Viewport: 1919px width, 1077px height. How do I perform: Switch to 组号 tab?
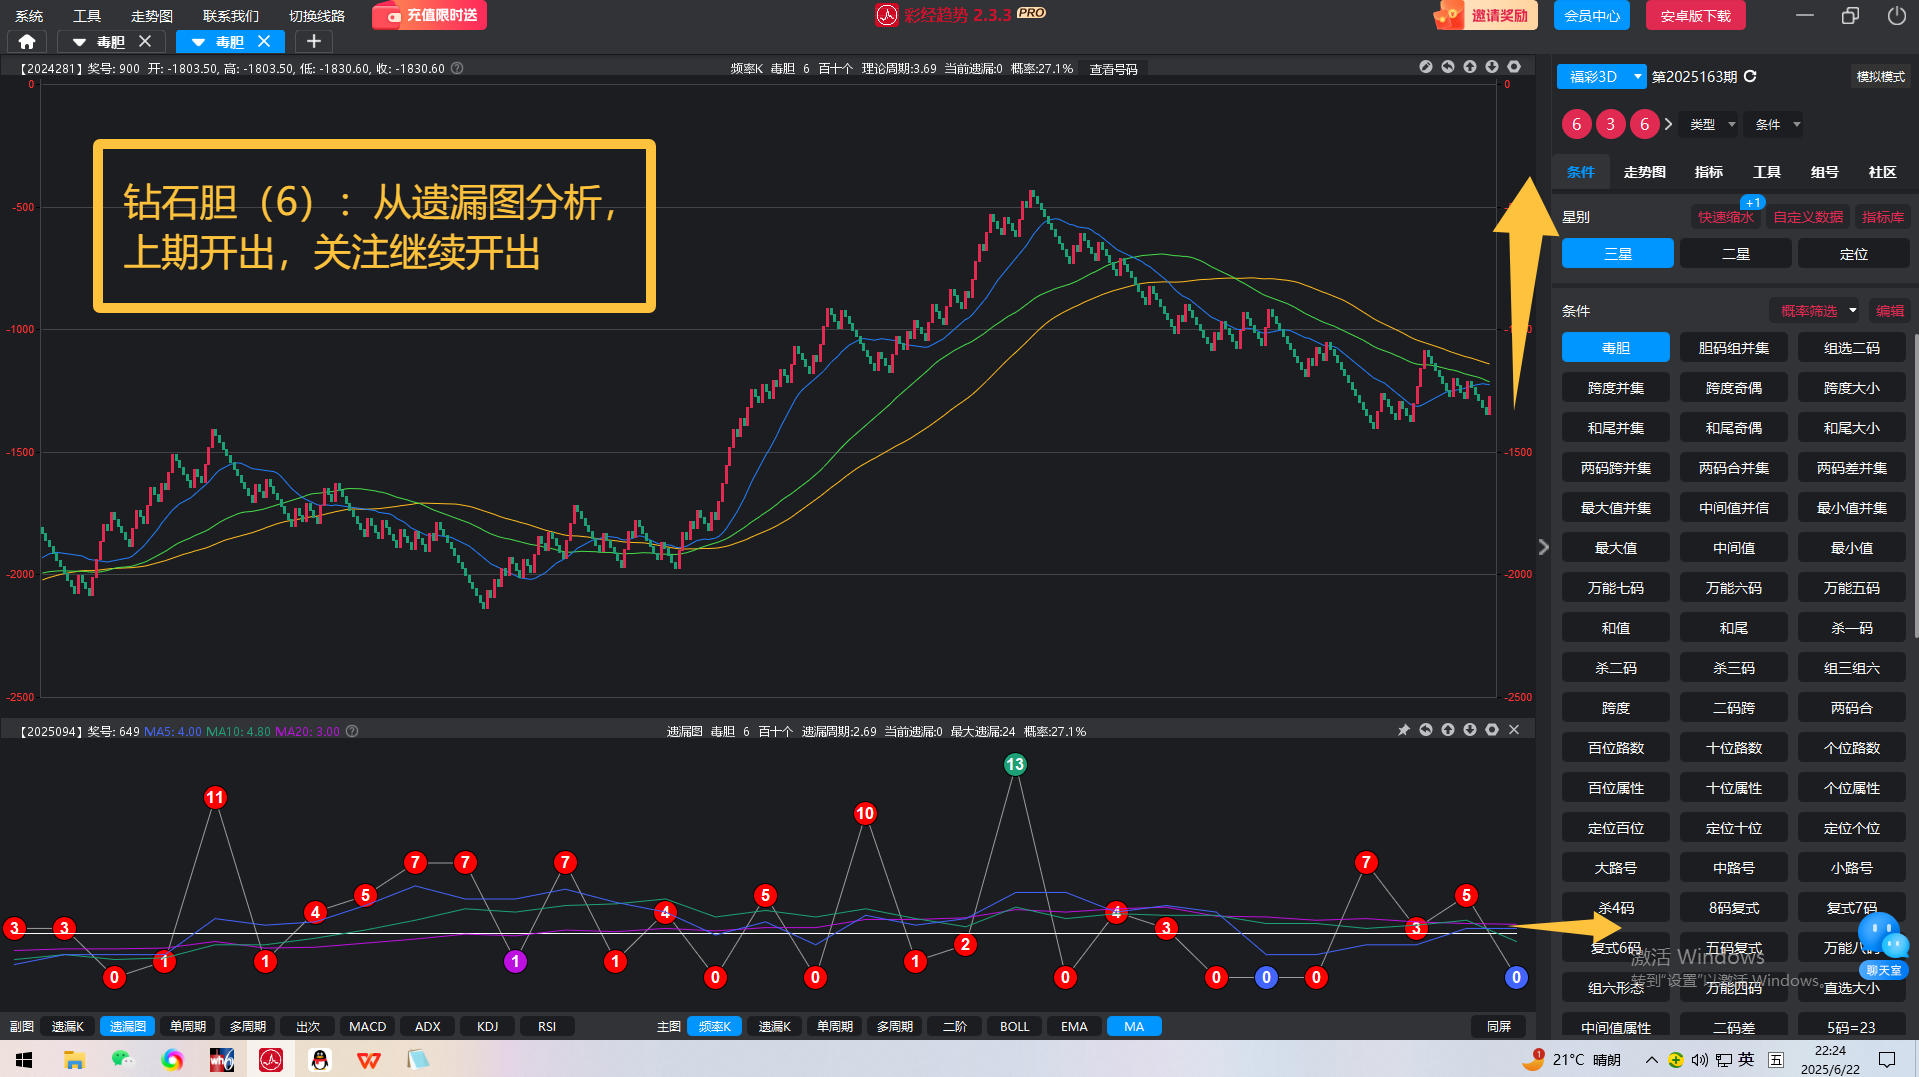point(1824,172)
